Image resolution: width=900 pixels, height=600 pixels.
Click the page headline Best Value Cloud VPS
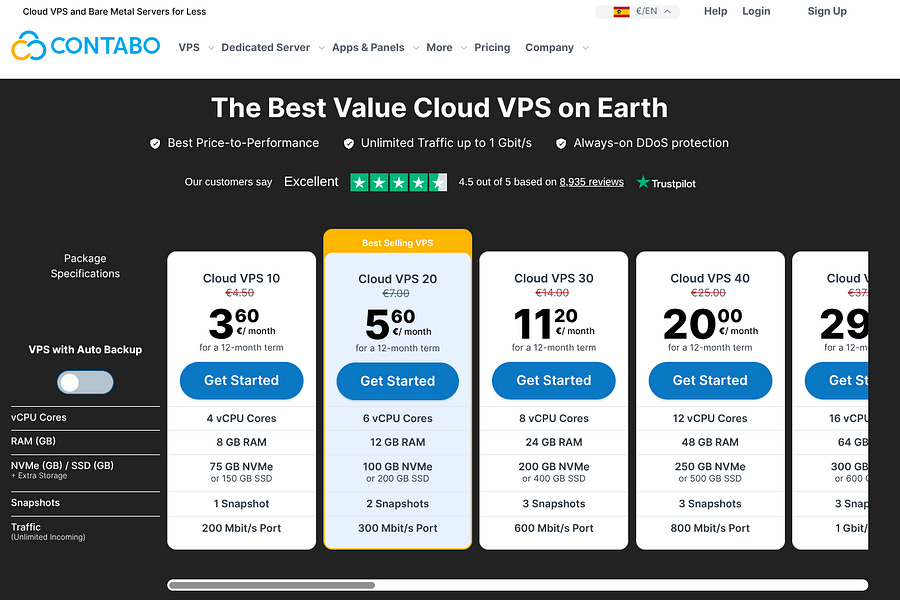[440, 108]
